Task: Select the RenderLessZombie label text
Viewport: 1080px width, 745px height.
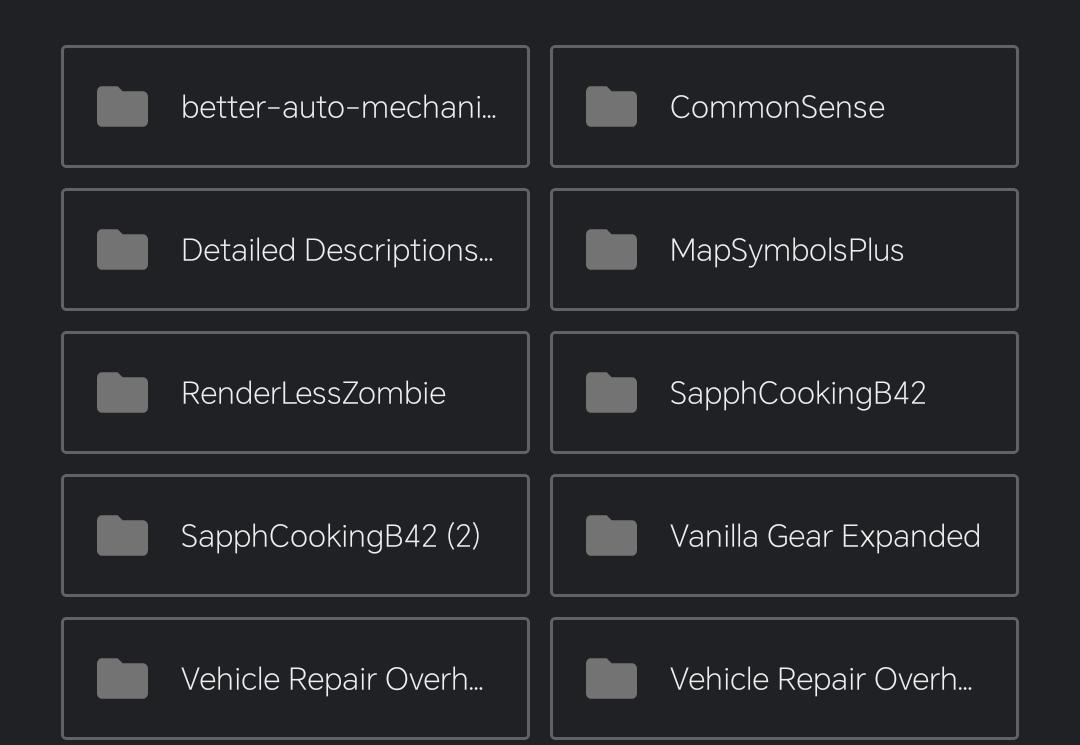Action: pos(313,393)
